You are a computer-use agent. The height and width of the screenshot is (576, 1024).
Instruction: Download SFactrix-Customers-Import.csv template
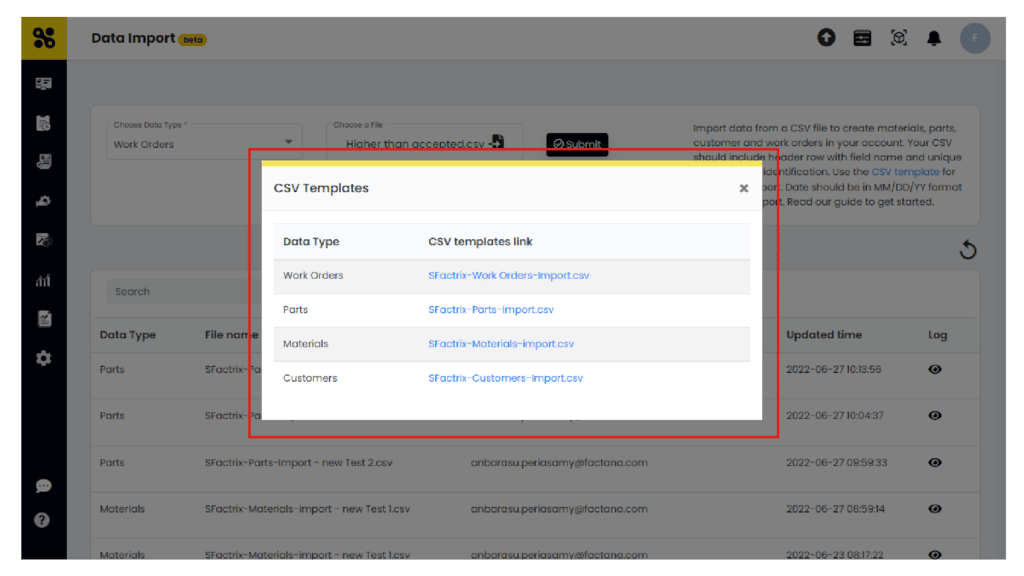[x=505, y=378]
